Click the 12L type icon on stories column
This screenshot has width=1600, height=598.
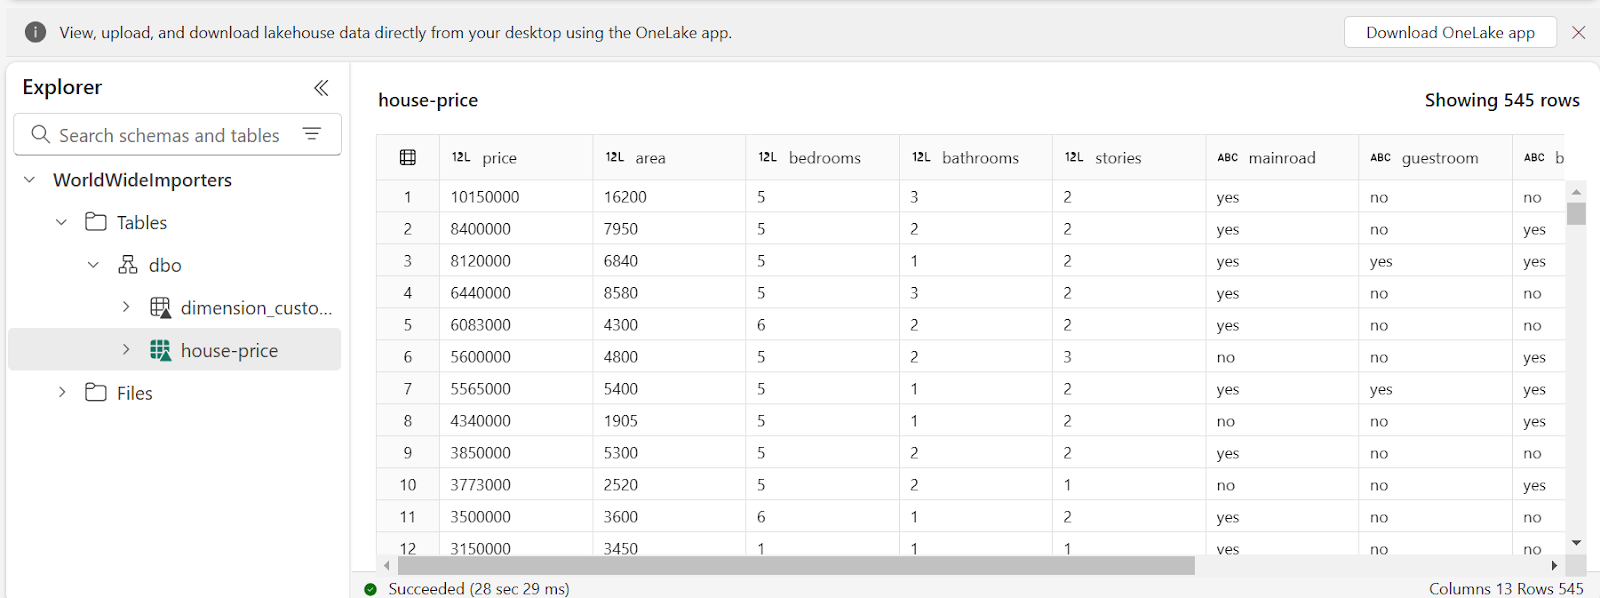1074,157
